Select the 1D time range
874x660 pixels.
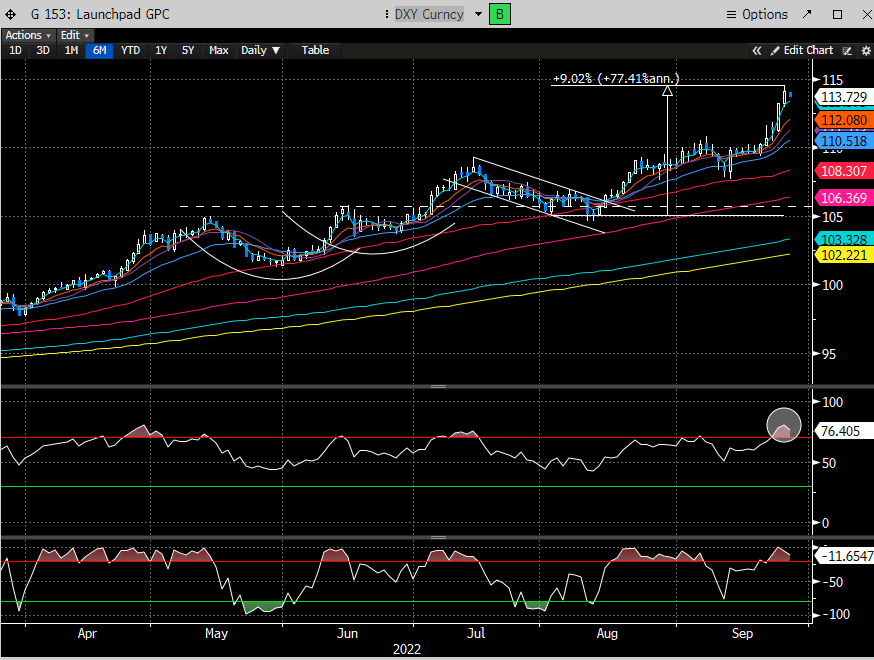click(15, 50)
